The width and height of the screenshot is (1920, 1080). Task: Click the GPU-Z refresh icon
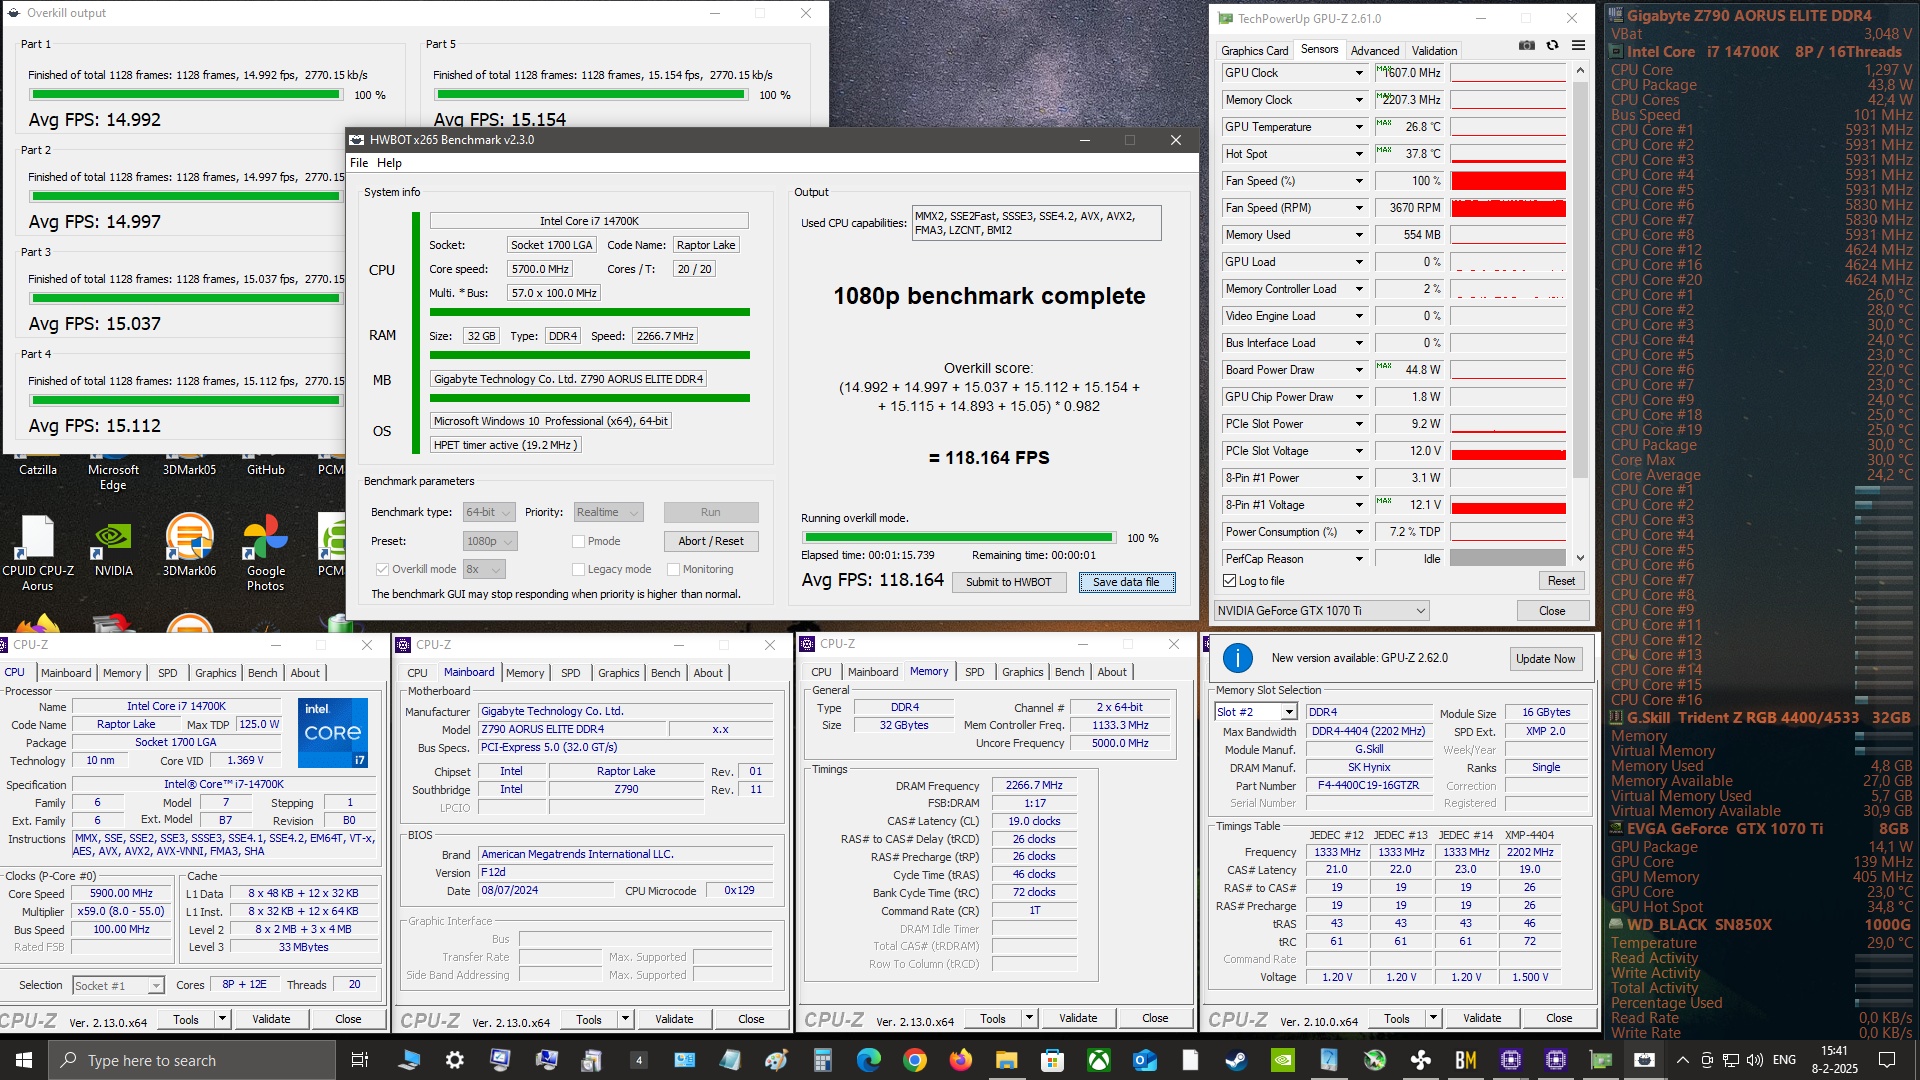click(1552, 46)
